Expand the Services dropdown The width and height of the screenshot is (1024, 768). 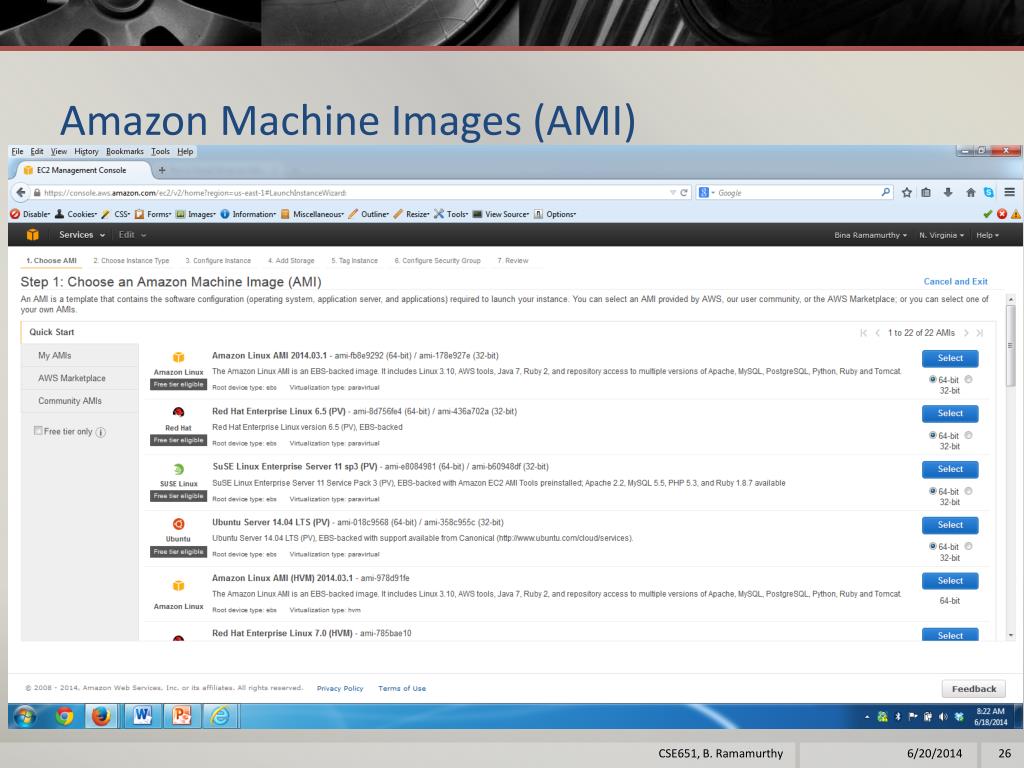82,235
